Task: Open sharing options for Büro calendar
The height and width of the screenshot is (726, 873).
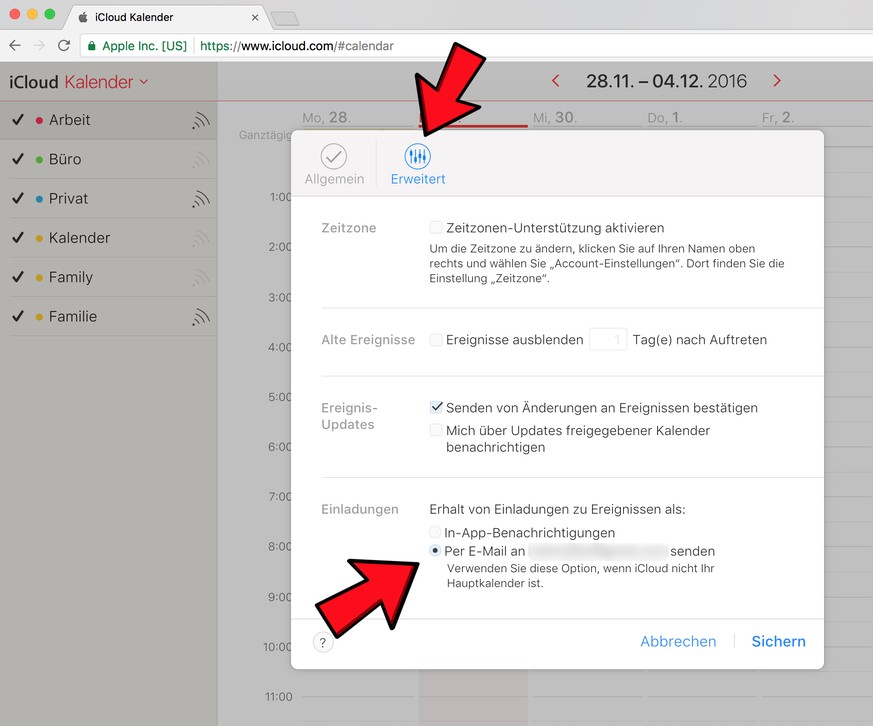Action: (x=201, y=160)
